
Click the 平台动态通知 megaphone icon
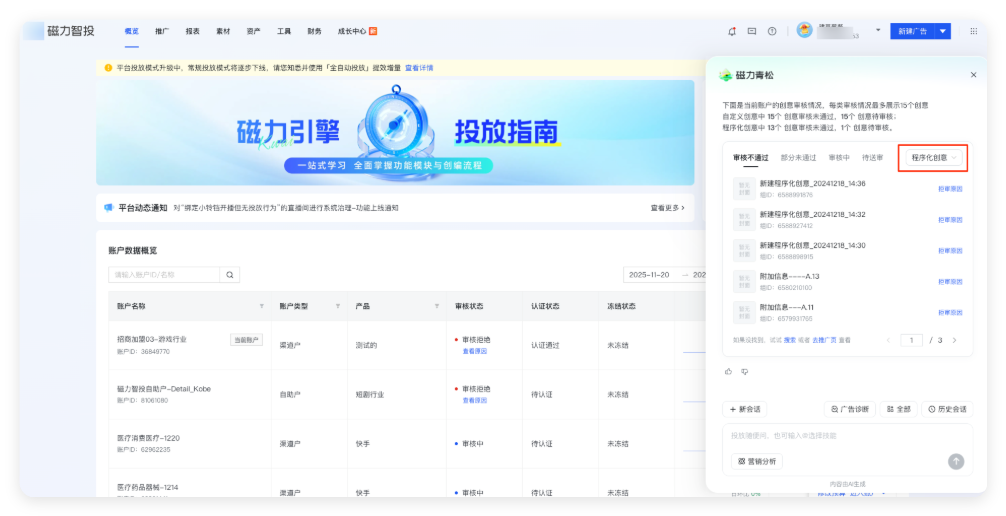click(x=109, y=208)
